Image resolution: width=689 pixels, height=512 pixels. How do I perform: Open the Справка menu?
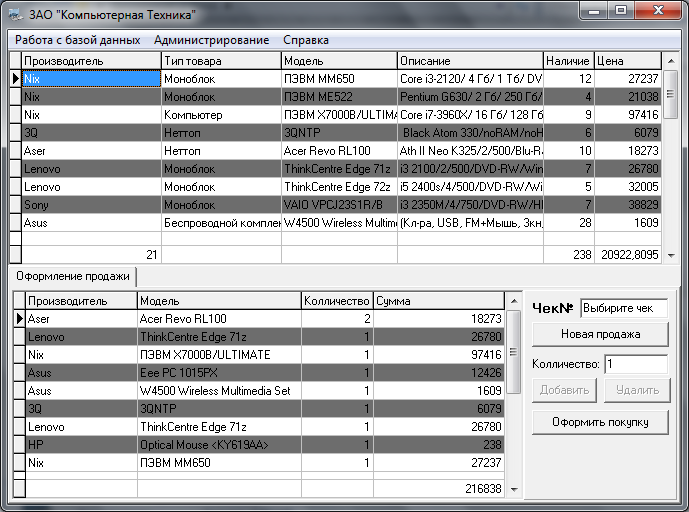(x=306, y=40)
